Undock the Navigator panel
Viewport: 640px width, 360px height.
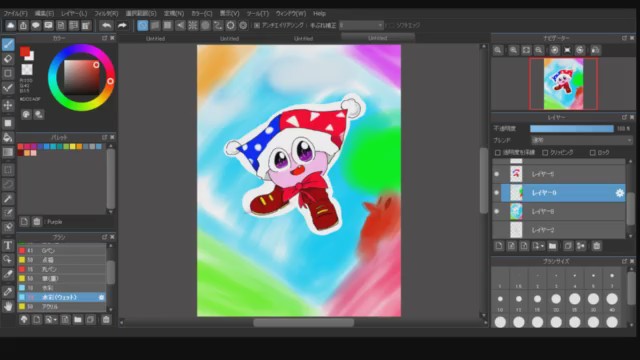point(624,38)
